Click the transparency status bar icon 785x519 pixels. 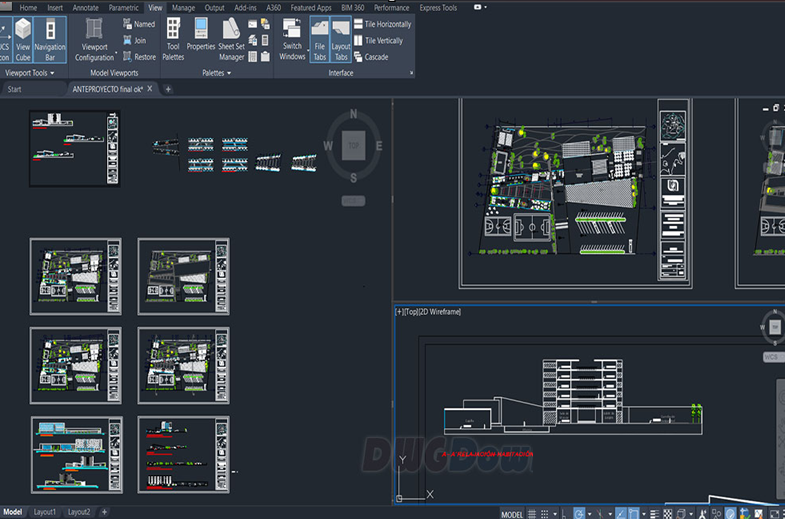pos(668,513)
